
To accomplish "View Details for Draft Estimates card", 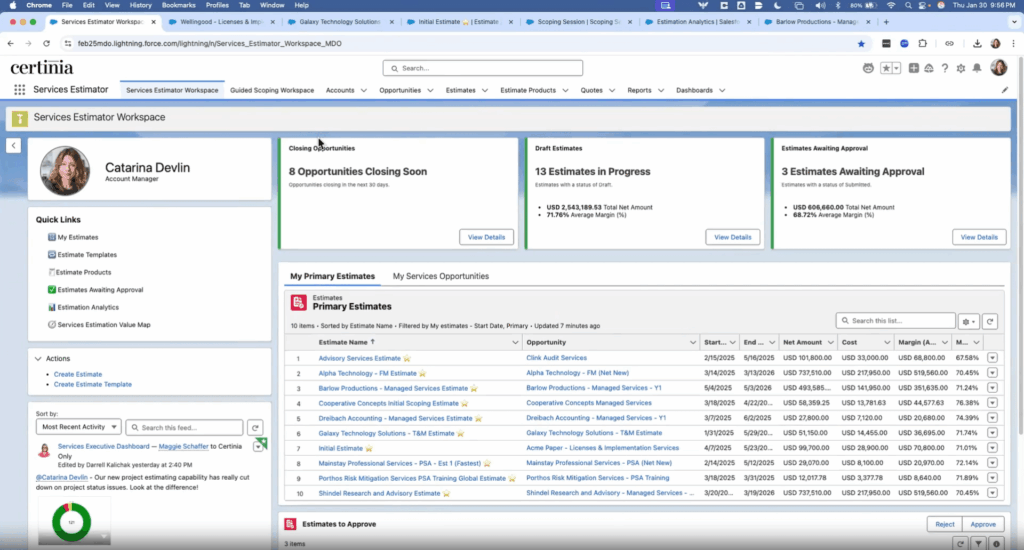I will (x=733, y=237).
